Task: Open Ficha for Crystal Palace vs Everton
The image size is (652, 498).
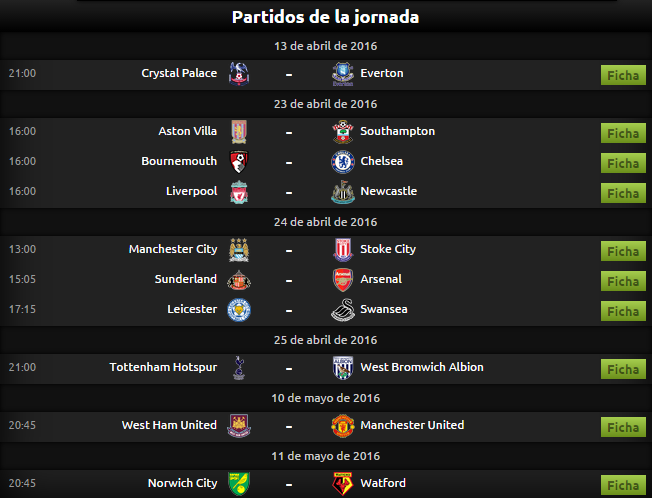Action: tap(623, 75)
